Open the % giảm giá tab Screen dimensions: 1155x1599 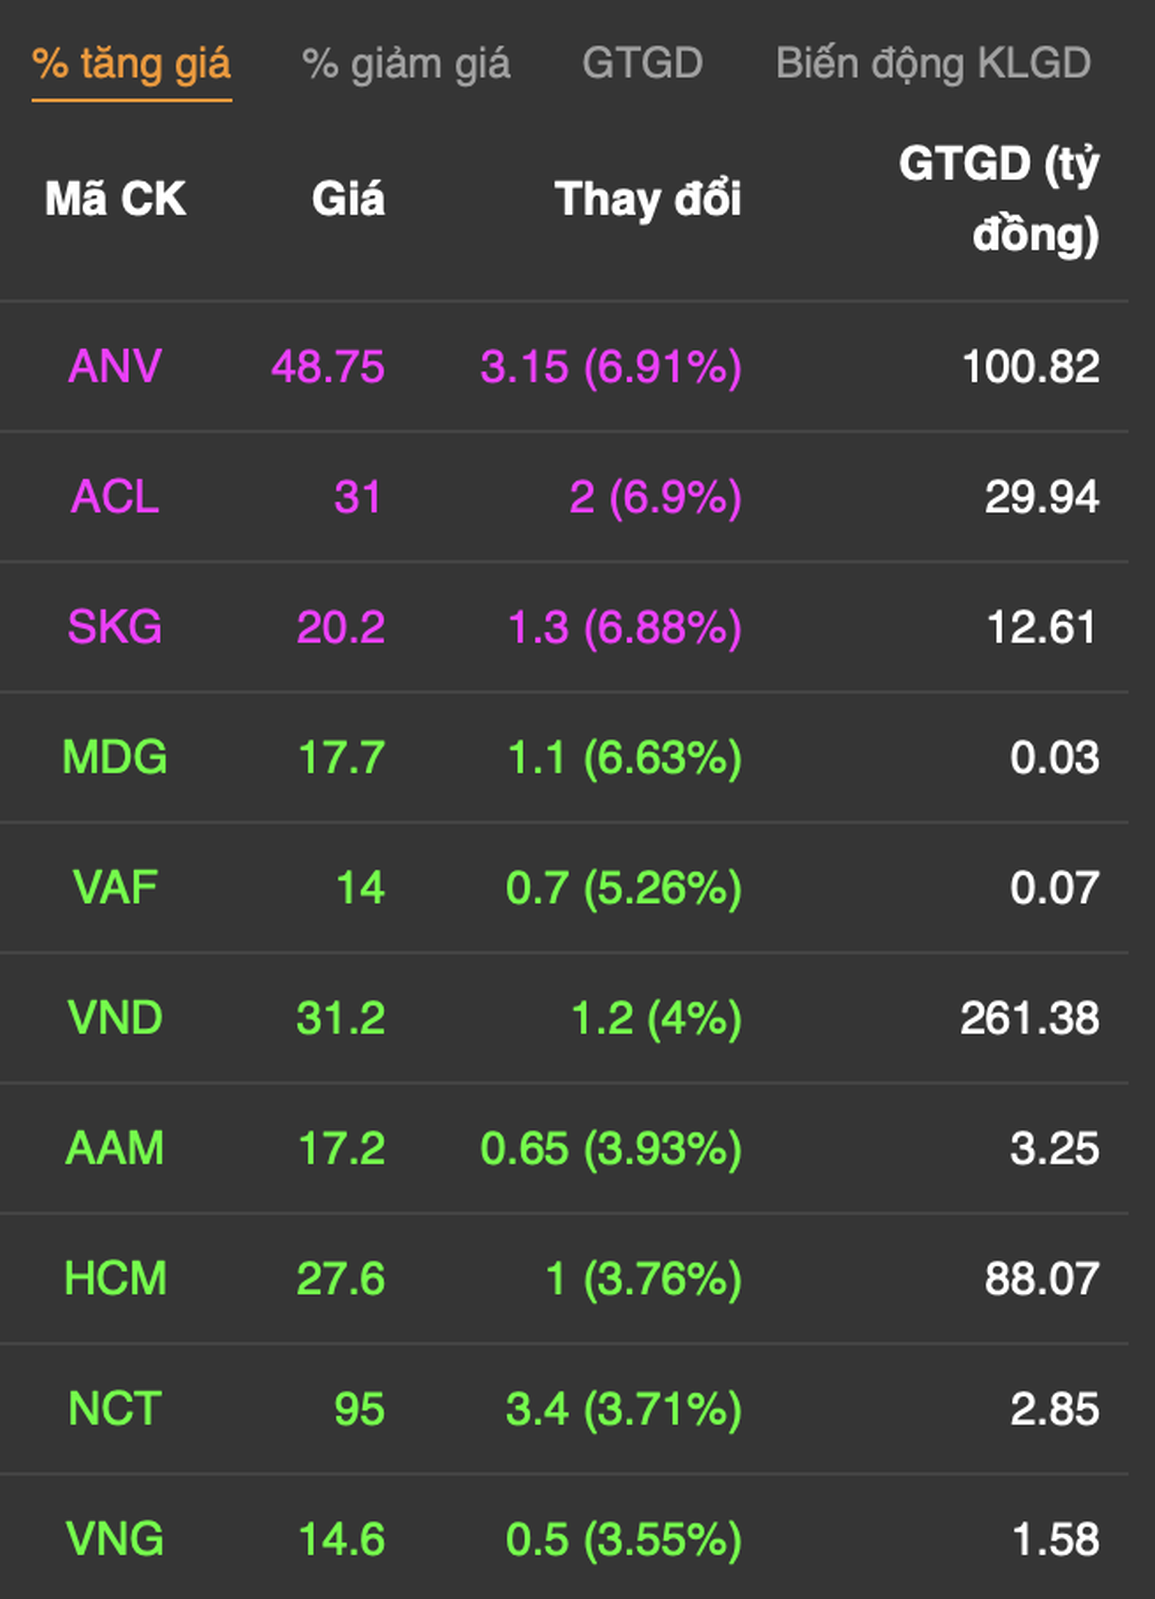pos(406,64)
